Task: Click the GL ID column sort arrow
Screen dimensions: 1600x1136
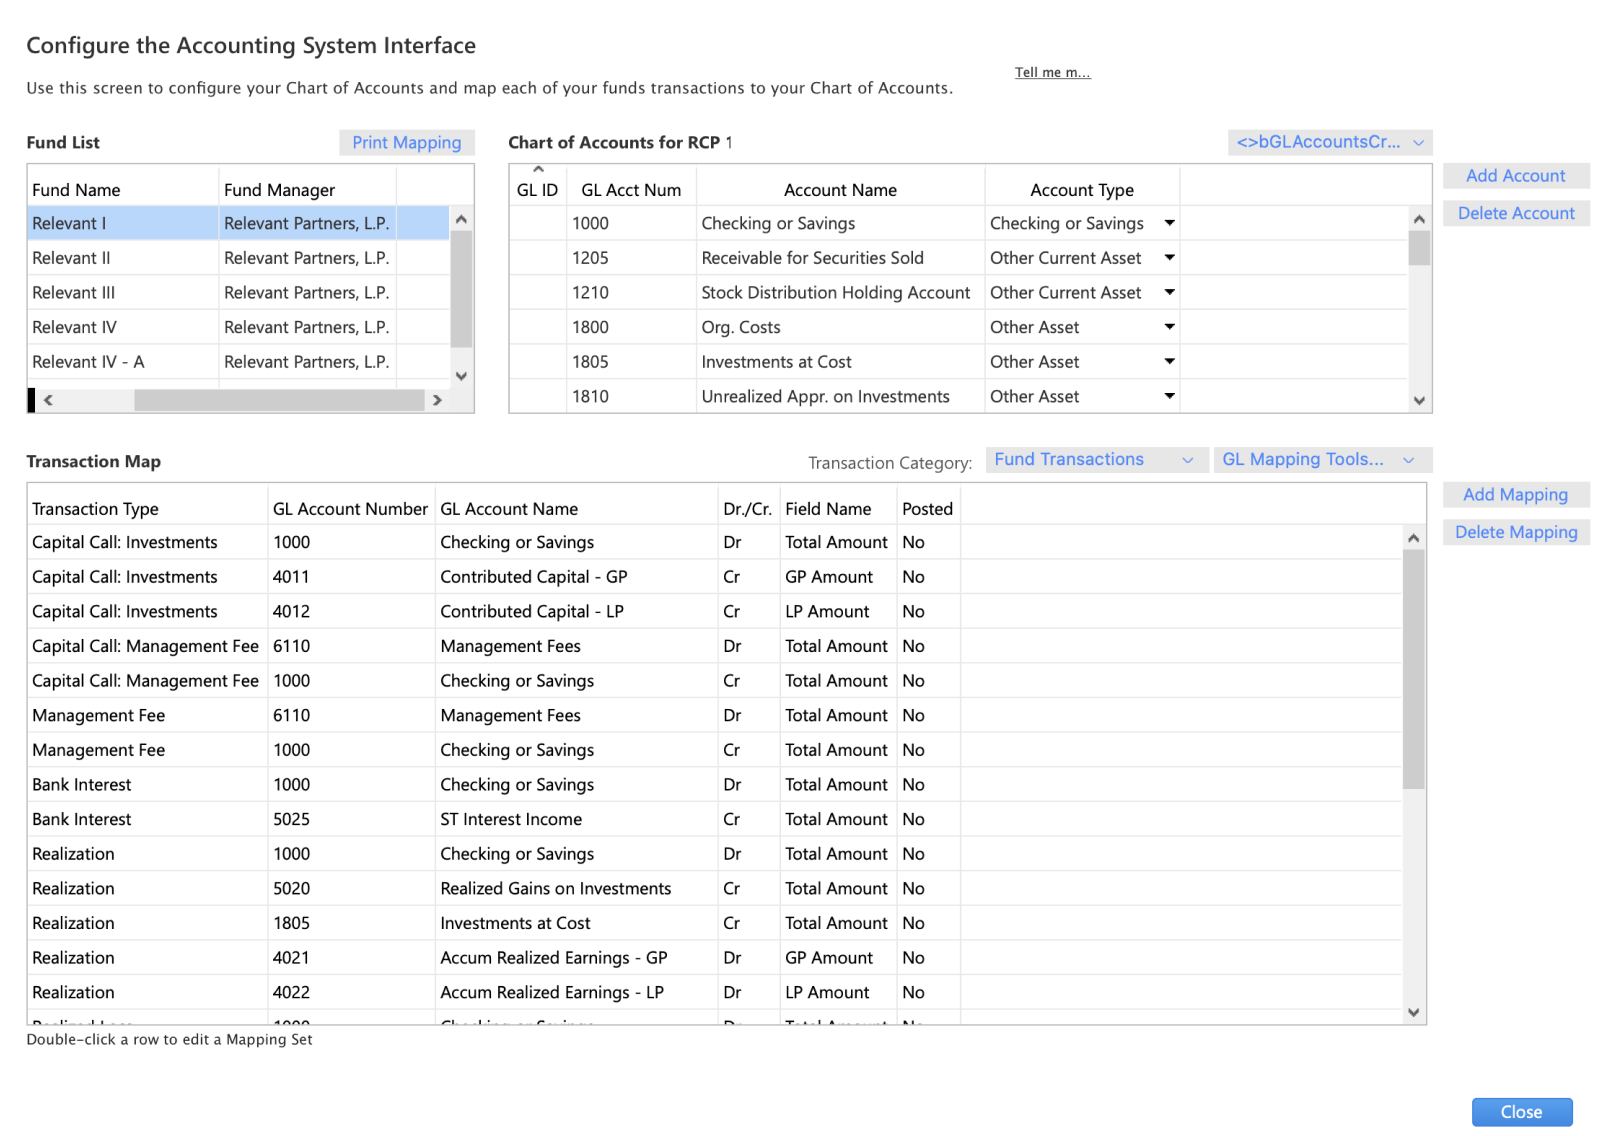Action: 538,169
